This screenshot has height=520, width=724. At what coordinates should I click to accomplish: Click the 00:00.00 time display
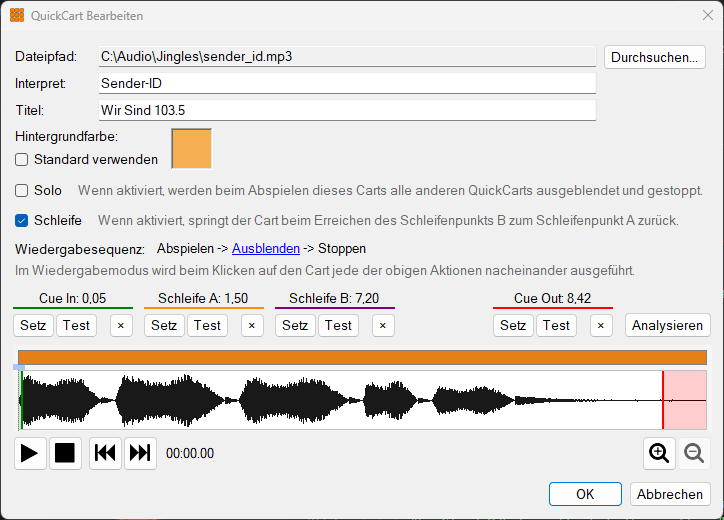pyautogui.click(x=190, y=453)
